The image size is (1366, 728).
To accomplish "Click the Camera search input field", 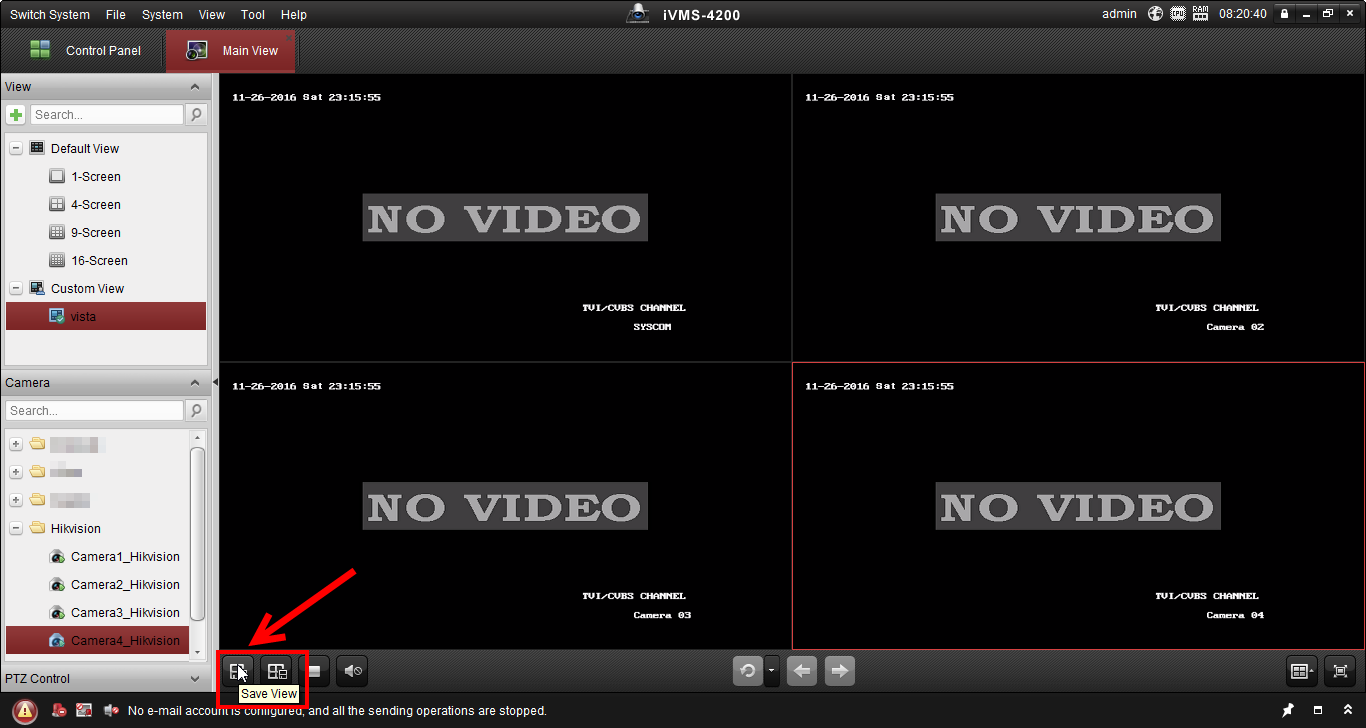I will [95, 411].
